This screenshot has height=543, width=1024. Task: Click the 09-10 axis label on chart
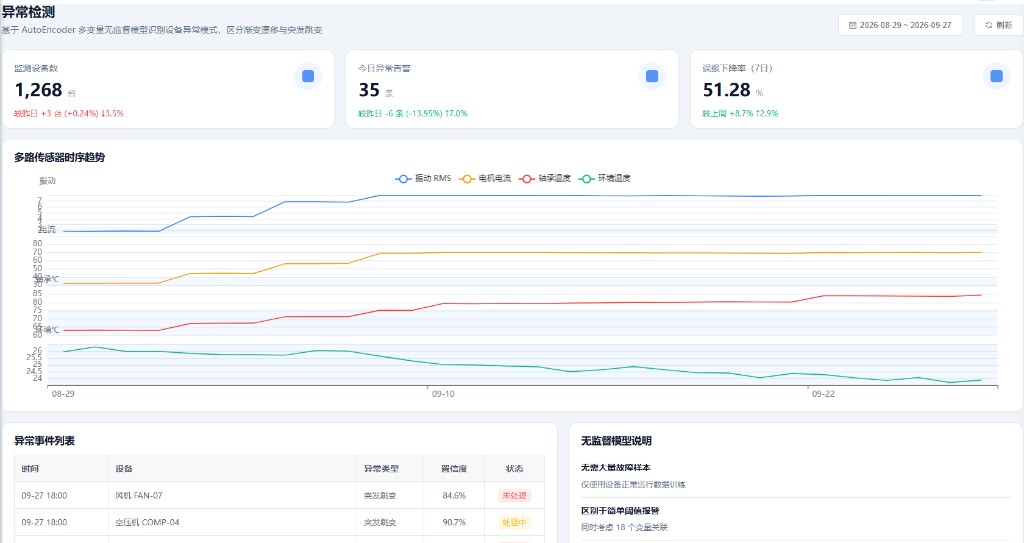(x=443, y=394)
